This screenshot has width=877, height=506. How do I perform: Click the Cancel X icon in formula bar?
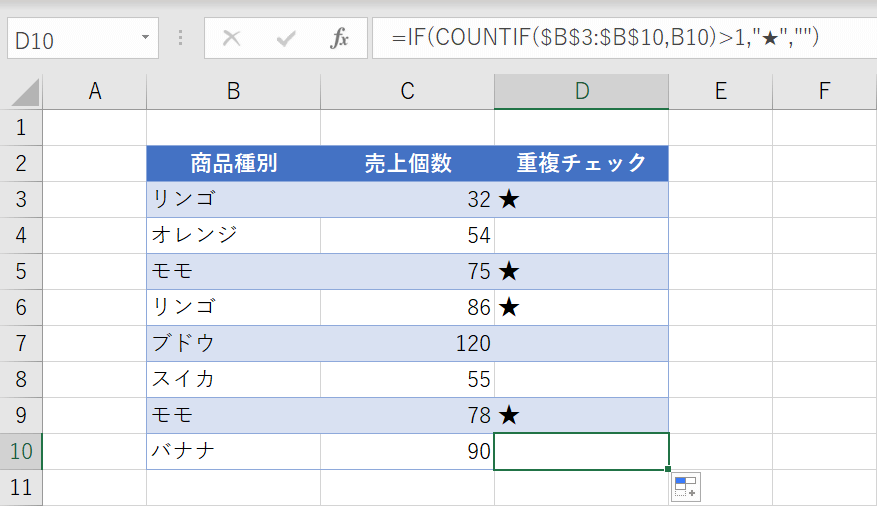(x=232, y=39)
